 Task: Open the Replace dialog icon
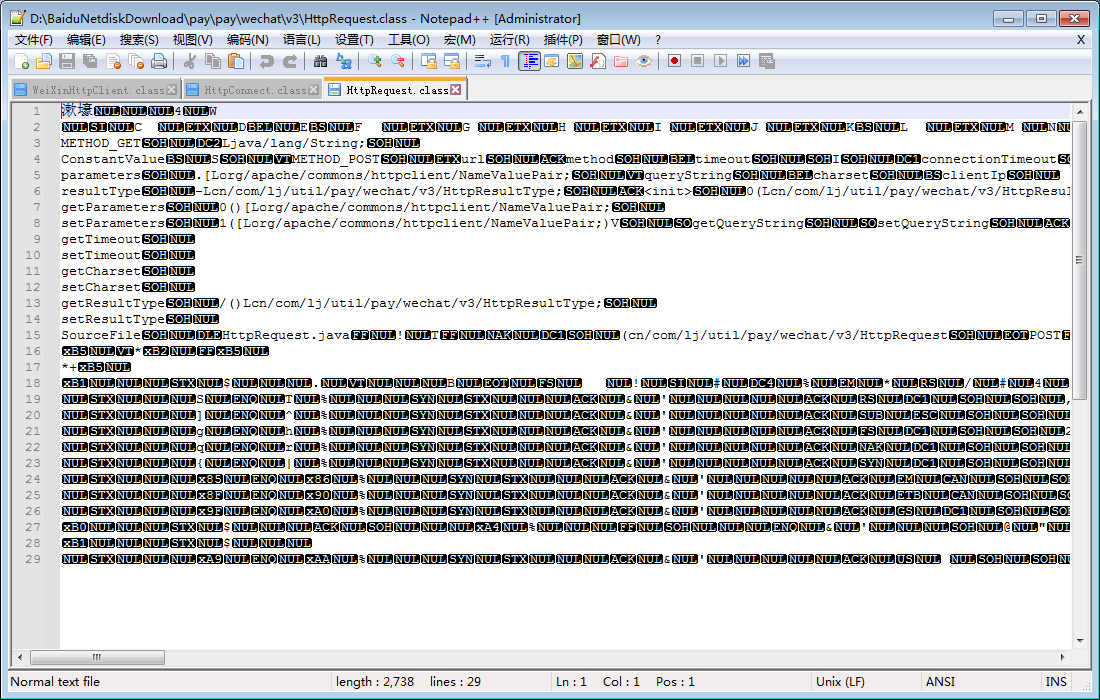(x=343, y=62)
